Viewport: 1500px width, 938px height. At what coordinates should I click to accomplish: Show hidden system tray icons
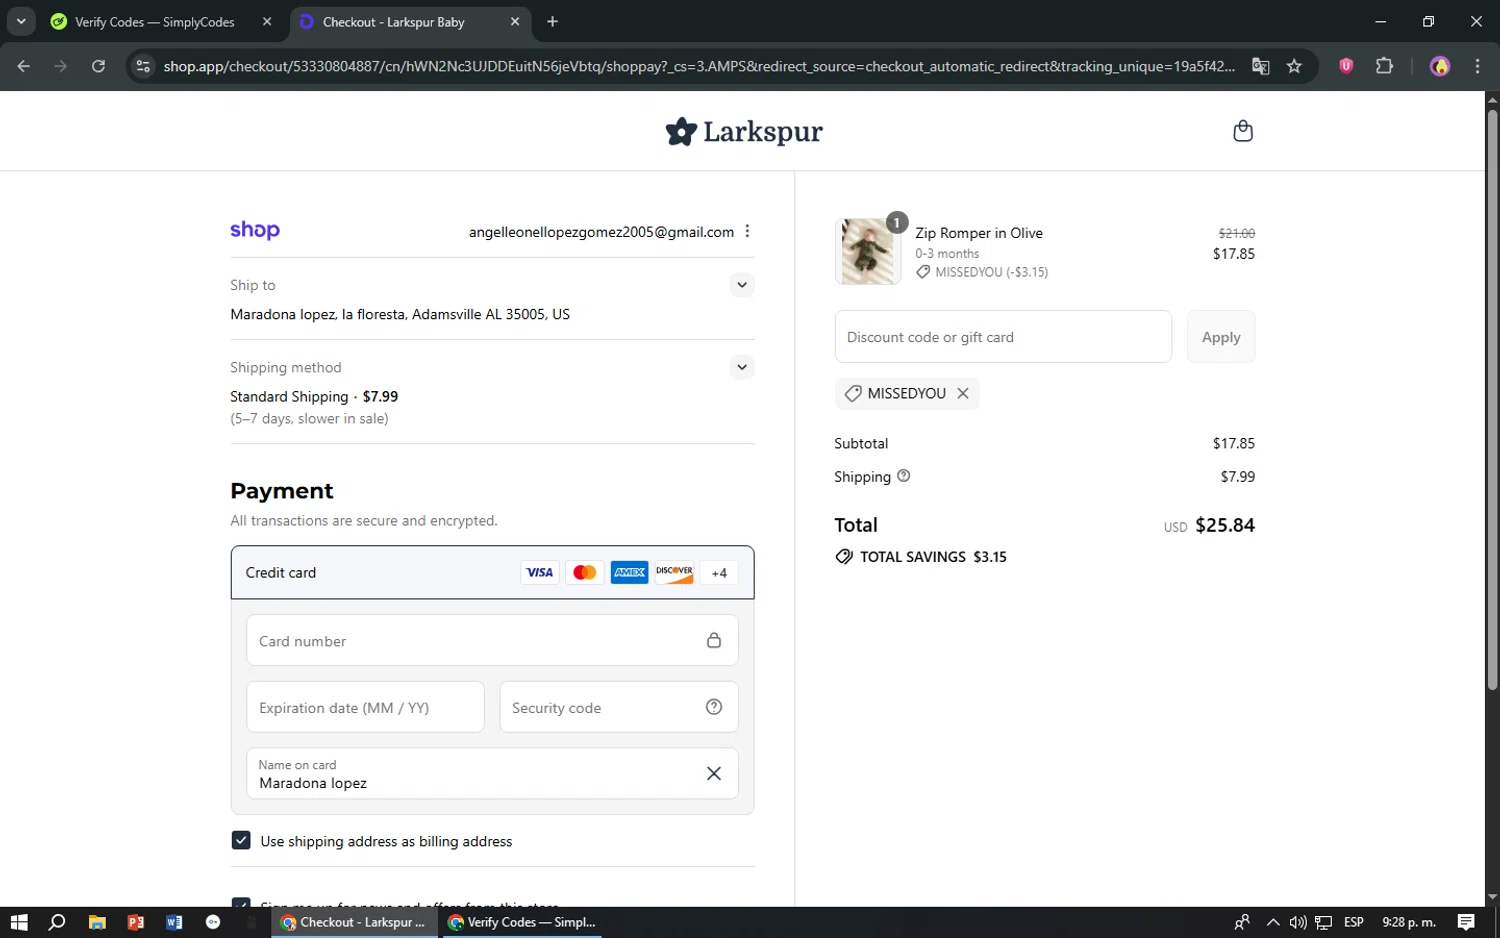[x=1272, y=922]
